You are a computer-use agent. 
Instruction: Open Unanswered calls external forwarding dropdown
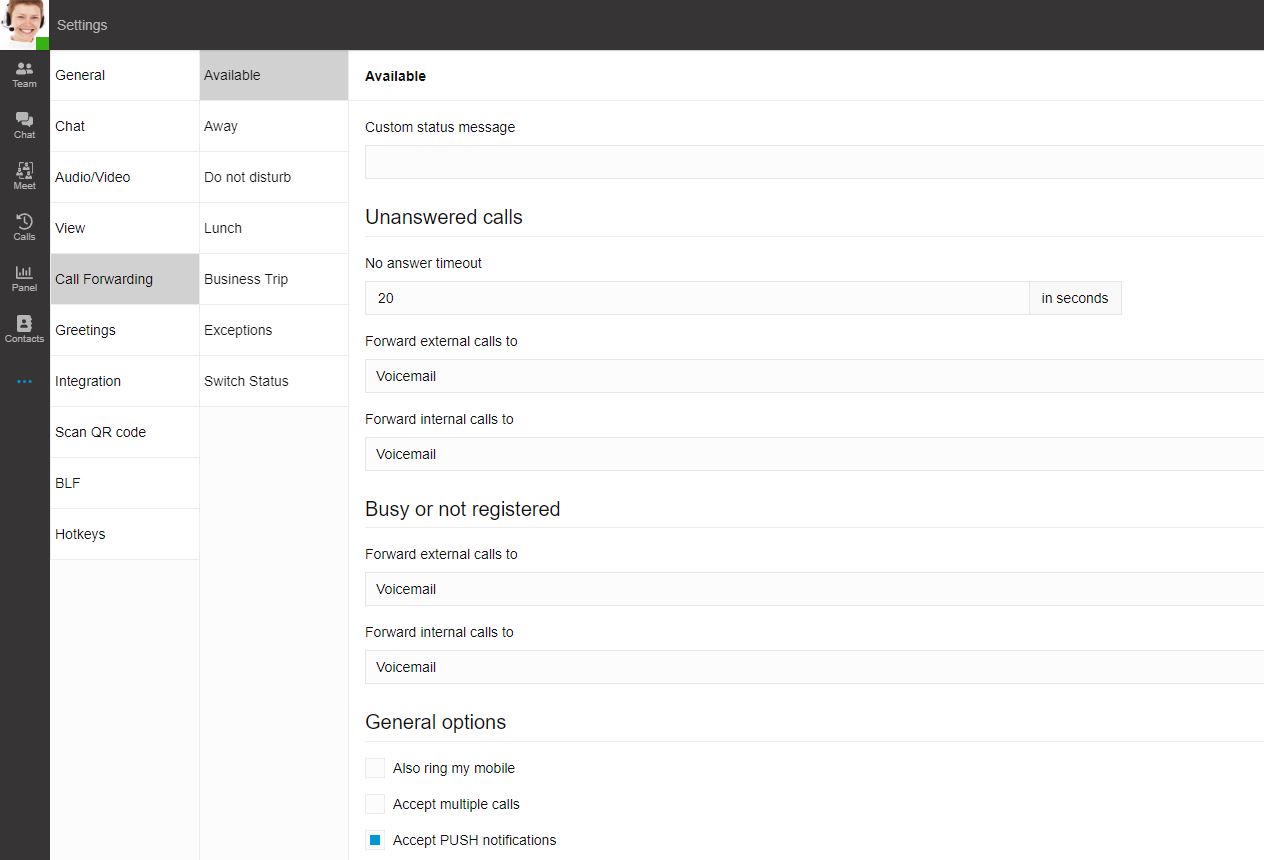(814, 376)
